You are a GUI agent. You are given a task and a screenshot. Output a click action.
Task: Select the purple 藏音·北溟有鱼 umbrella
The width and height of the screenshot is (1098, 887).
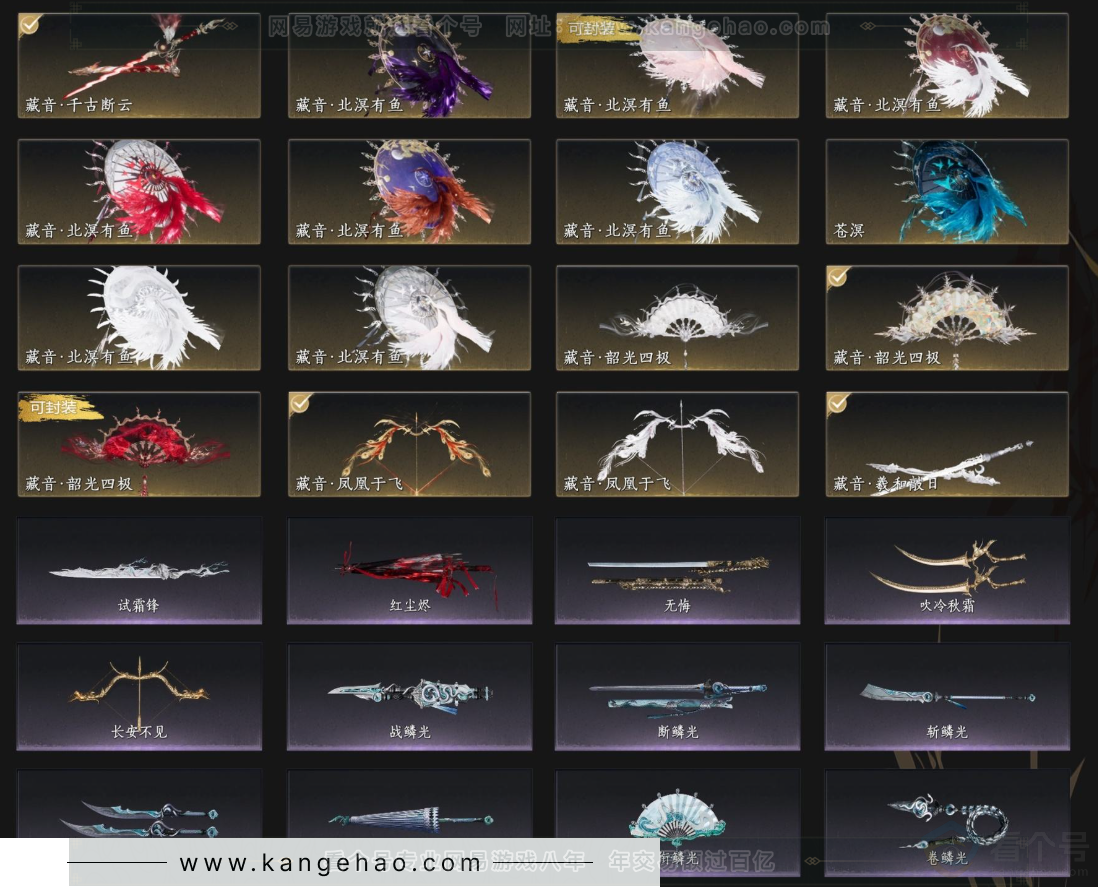(x=409, y=65)
